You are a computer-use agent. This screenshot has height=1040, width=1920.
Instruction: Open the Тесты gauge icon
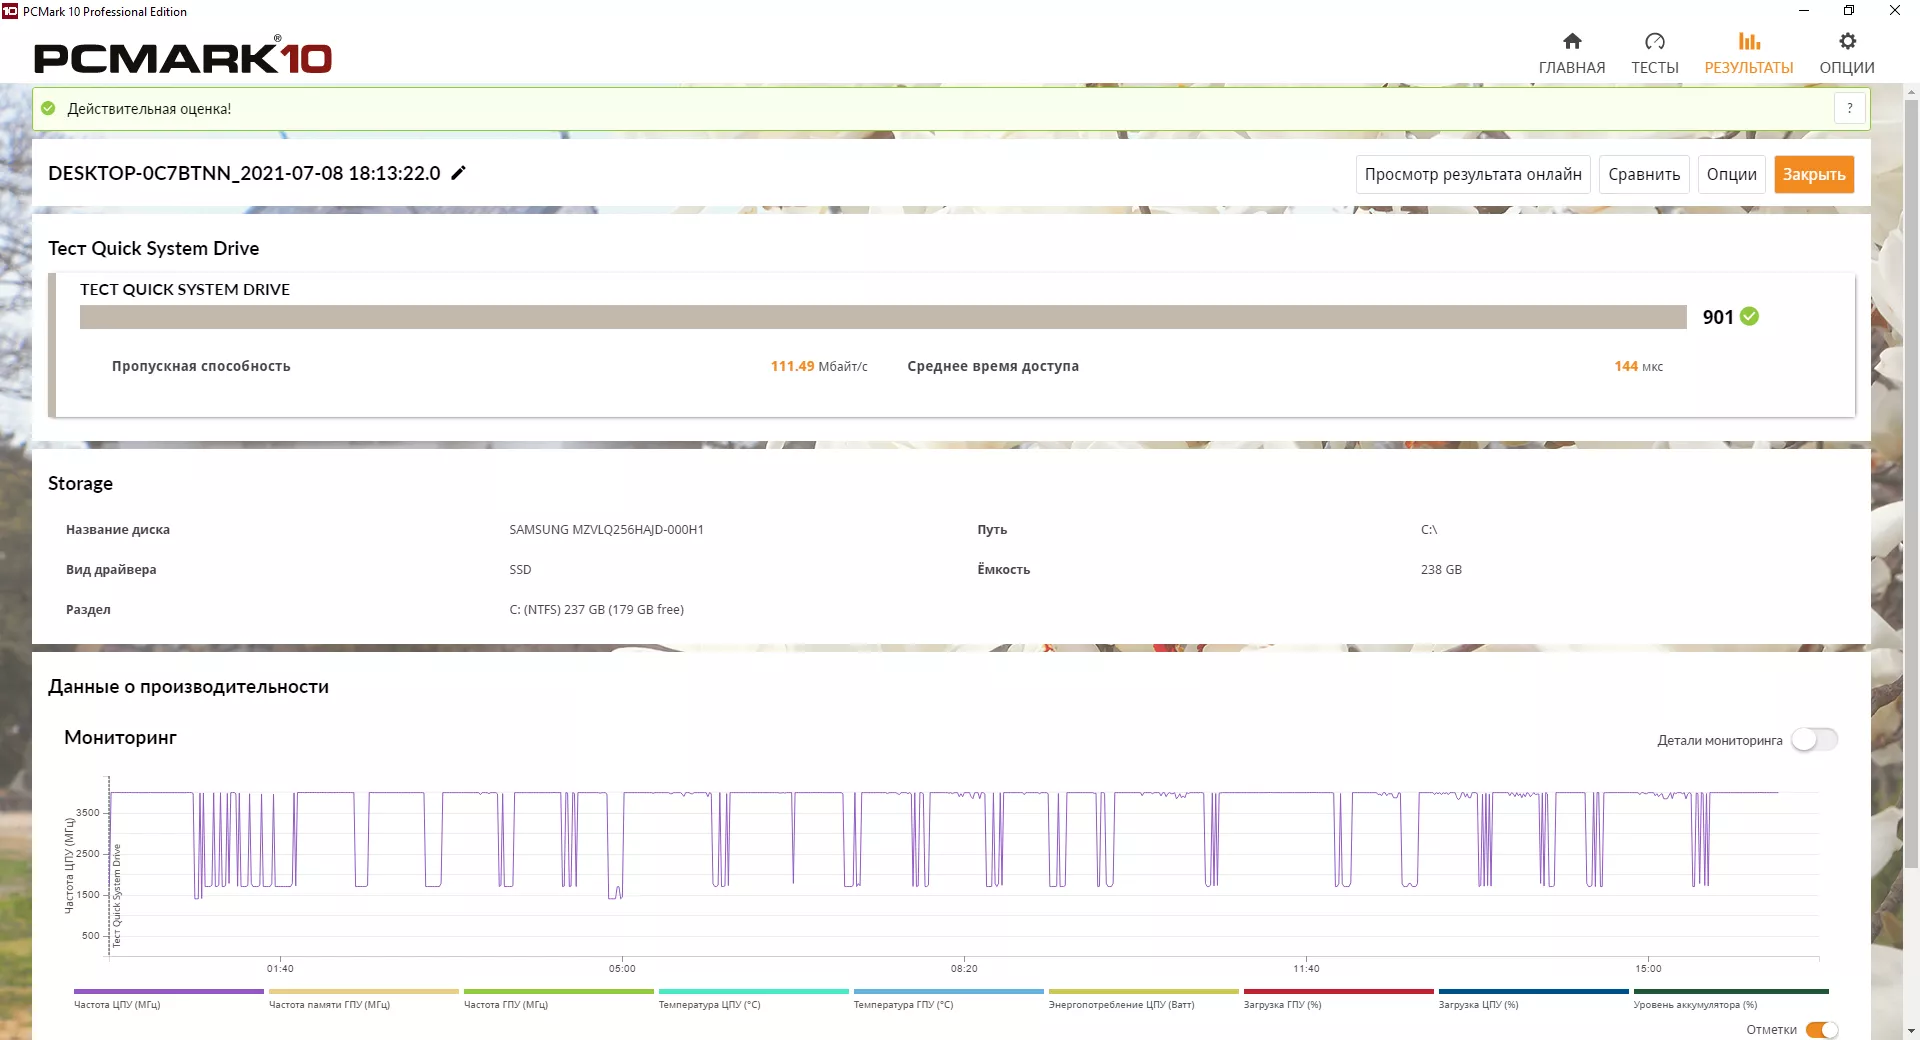[1655, 41]
